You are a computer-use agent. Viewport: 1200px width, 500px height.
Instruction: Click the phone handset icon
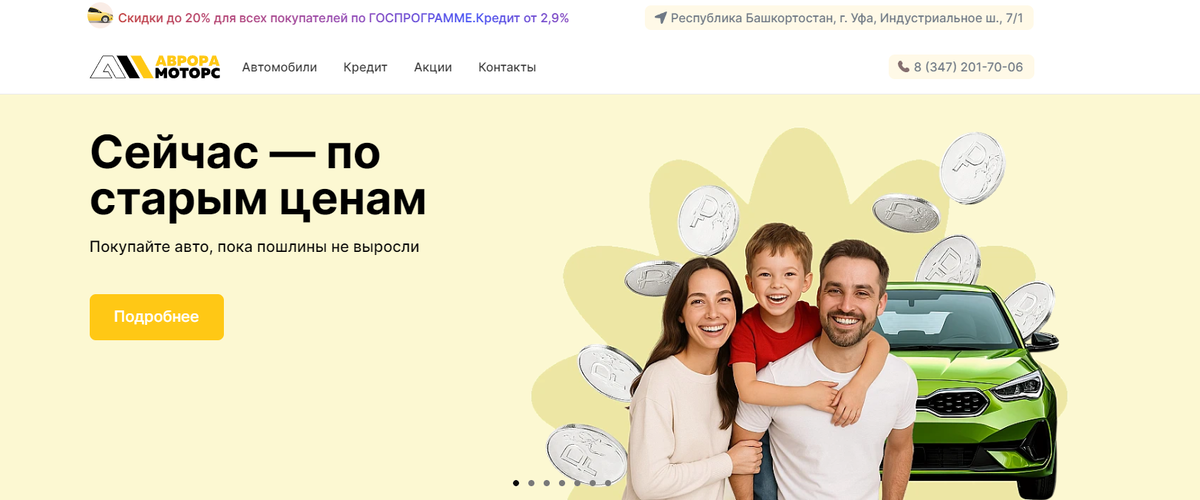point(904,67)
